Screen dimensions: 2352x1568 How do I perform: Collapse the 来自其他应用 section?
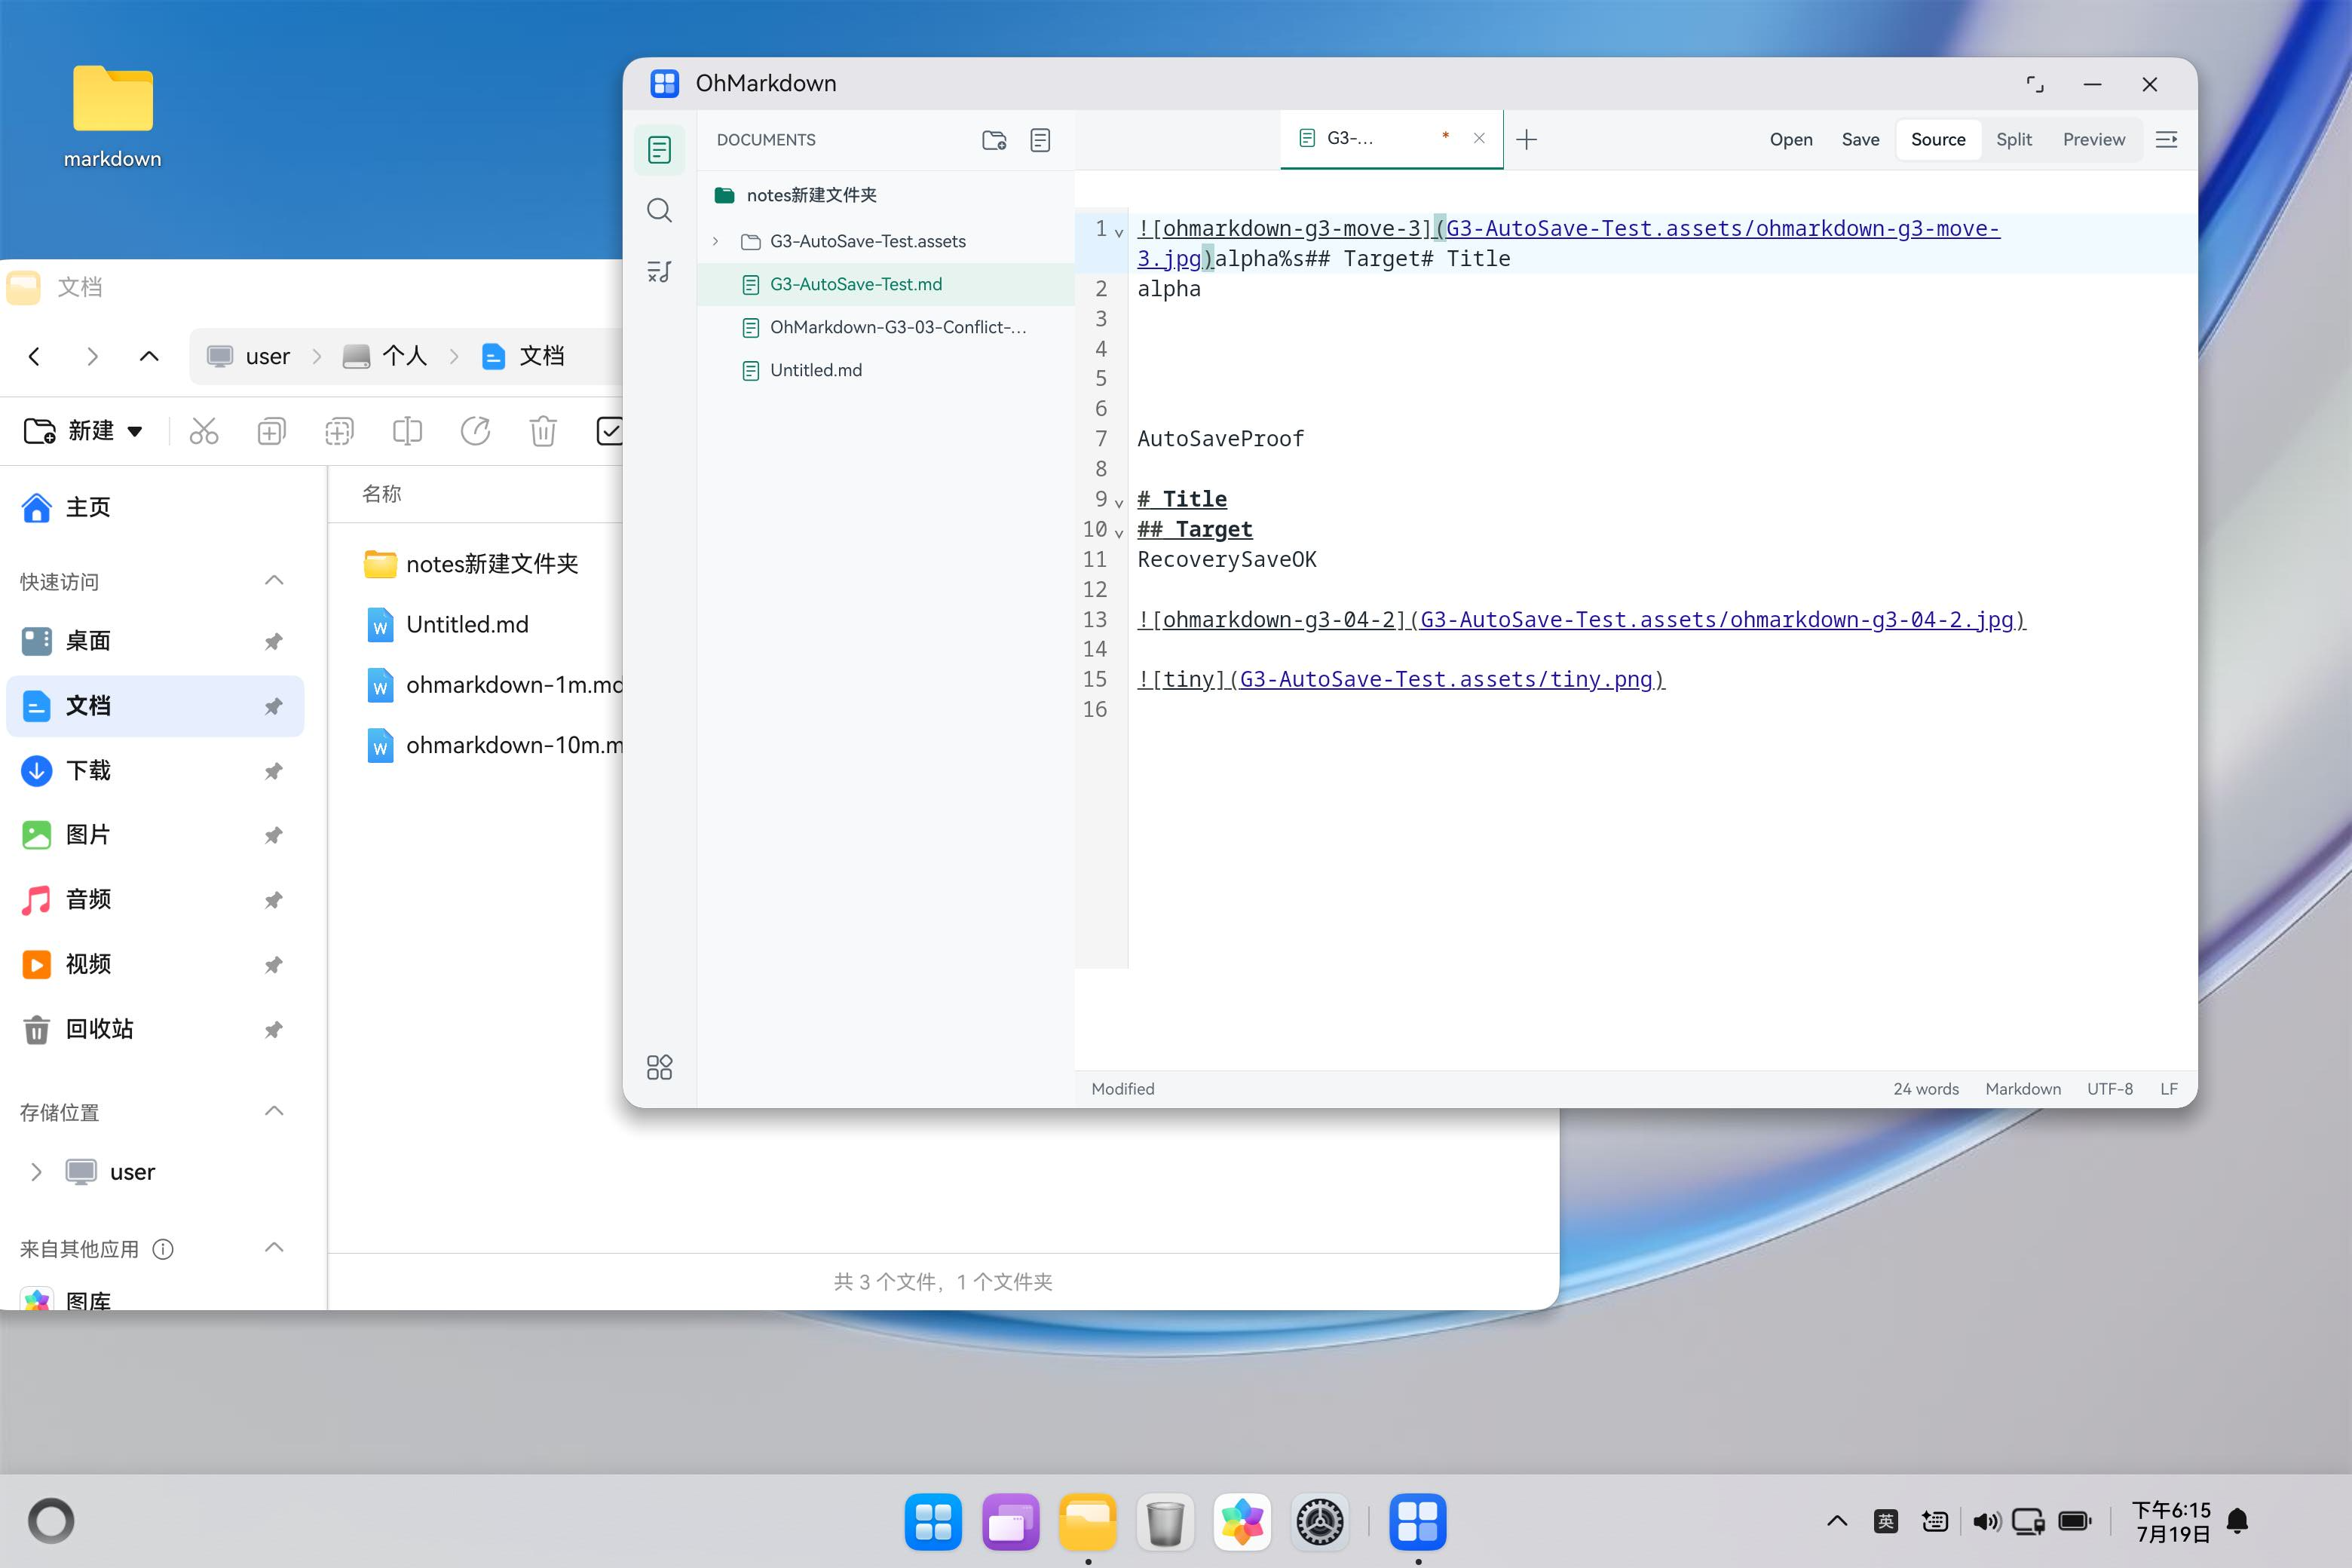tap(274, 1248)
